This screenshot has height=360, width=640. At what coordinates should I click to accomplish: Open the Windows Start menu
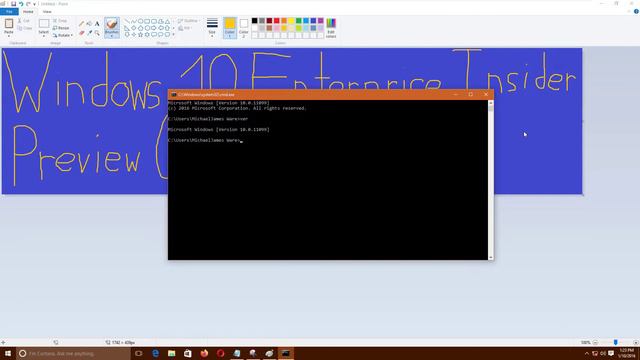tap(8, 353)
